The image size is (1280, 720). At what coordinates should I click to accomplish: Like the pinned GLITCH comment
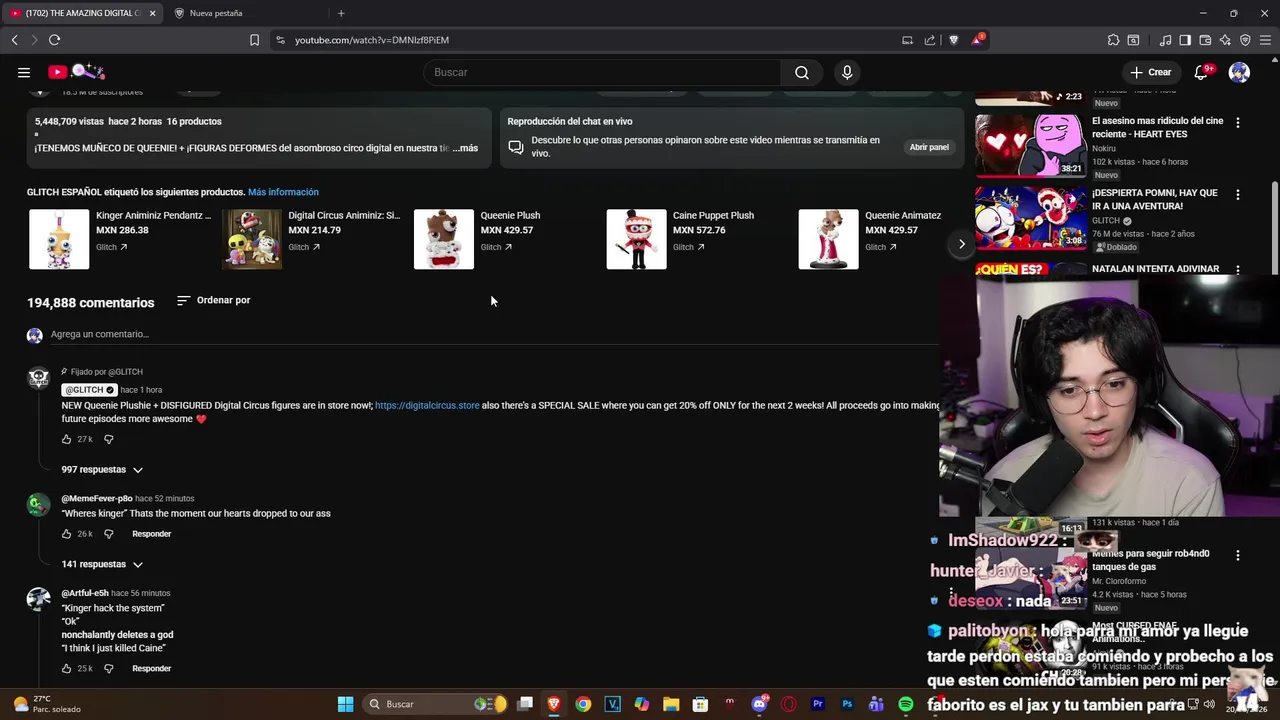coord(67,439)
